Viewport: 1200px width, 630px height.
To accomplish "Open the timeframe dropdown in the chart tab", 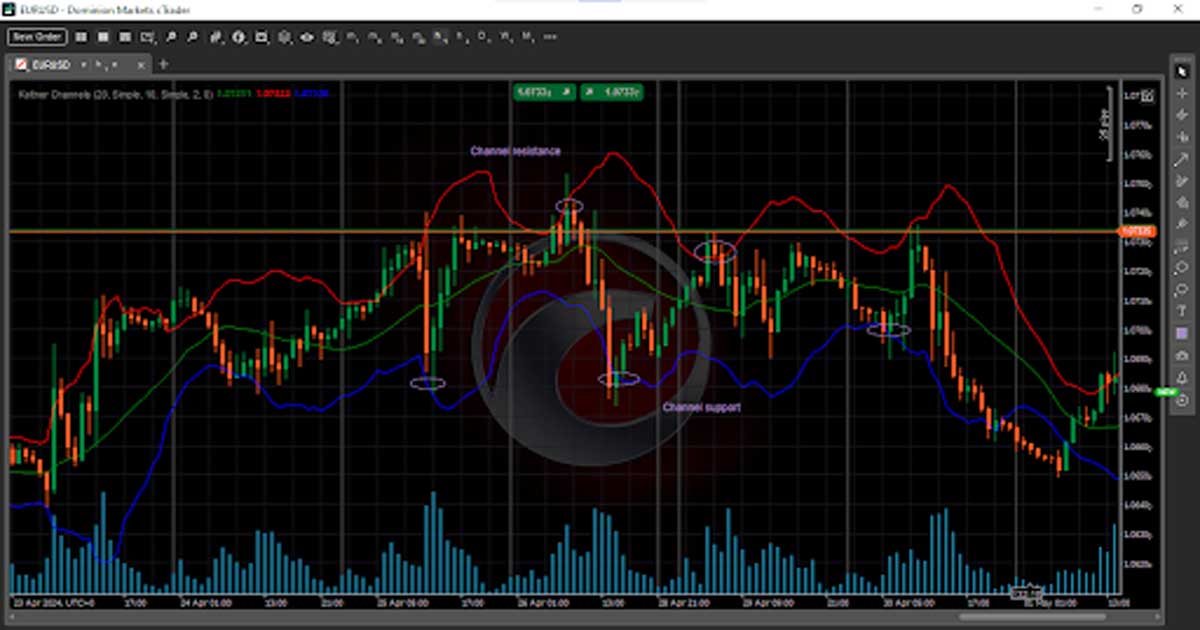I will point(115,64).
